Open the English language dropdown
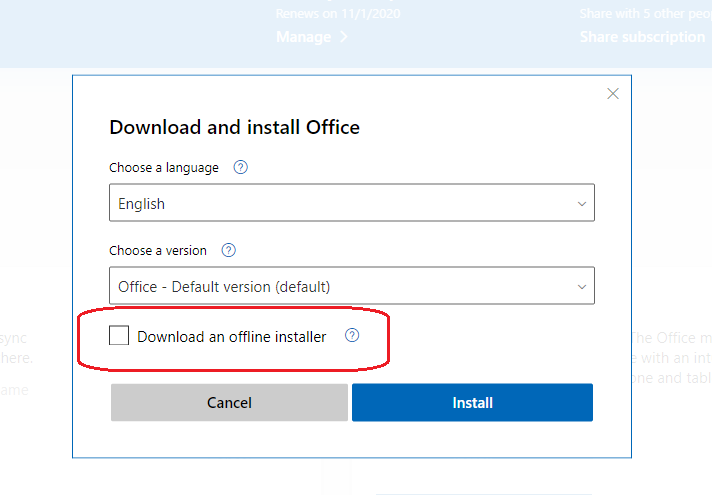Image resolution: width=712 pixels, height=495 pixels. (352, 203)
